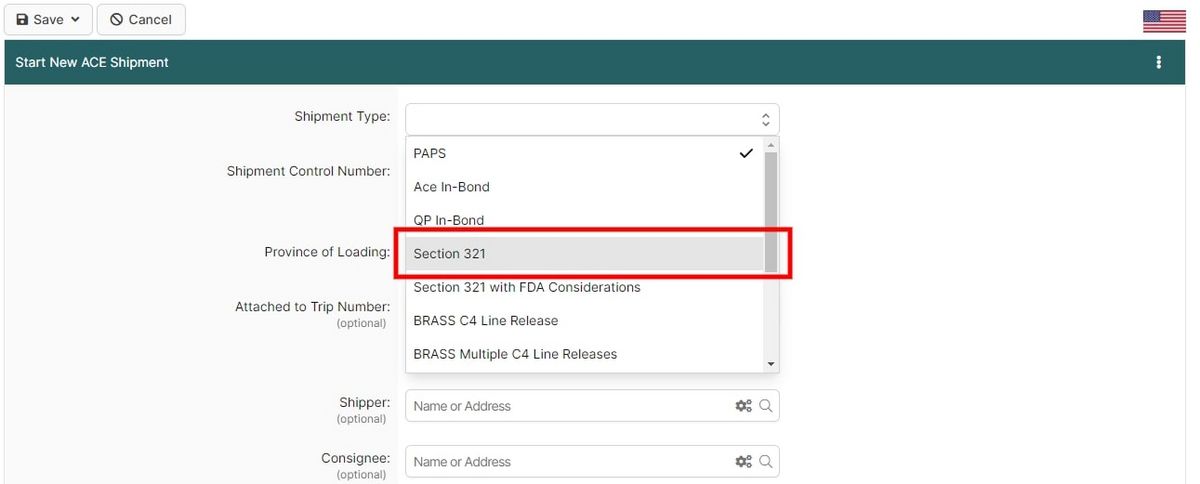Click the Shipper search magnifier icon
Viewport: 1200px width, 484px height.
click(x=766, y=406)
